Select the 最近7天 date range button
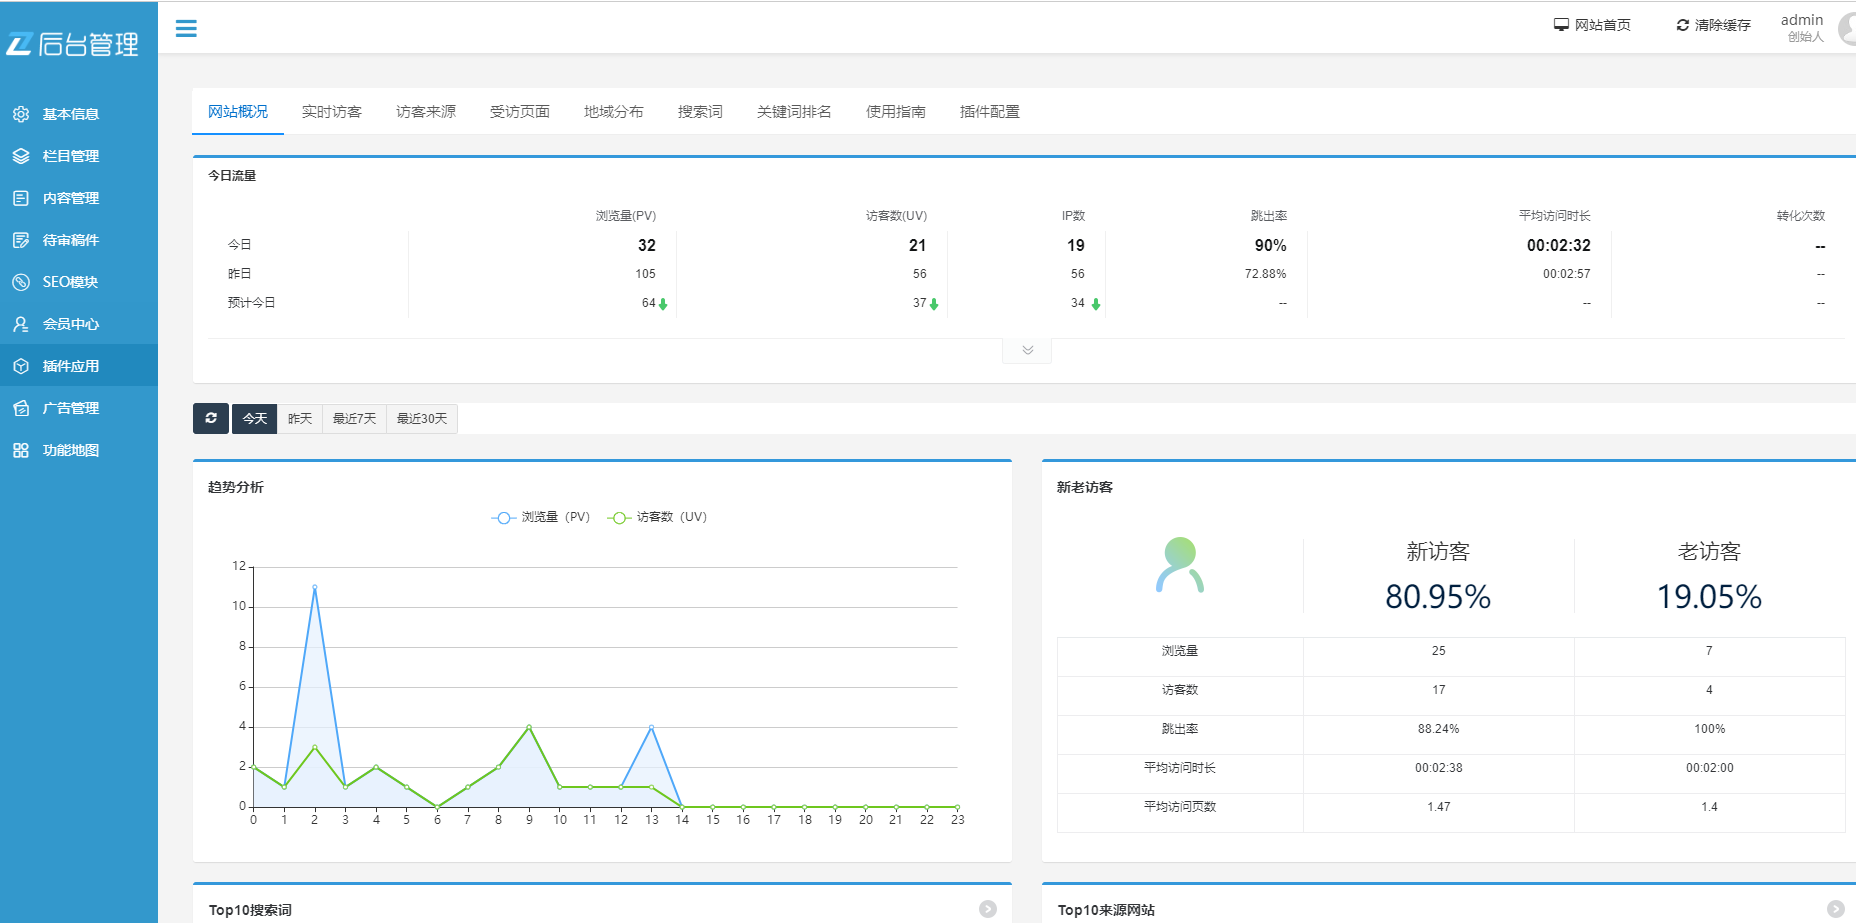This screenshot has width=1856, height=923. [x=355, y=418]
